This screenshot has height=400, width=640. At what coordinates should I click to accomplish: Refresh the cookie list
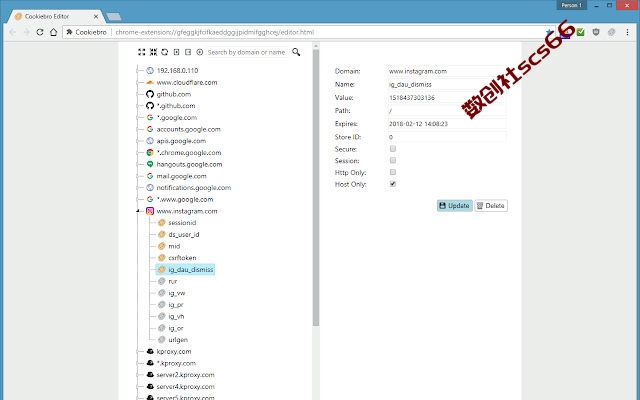point(164,52)
